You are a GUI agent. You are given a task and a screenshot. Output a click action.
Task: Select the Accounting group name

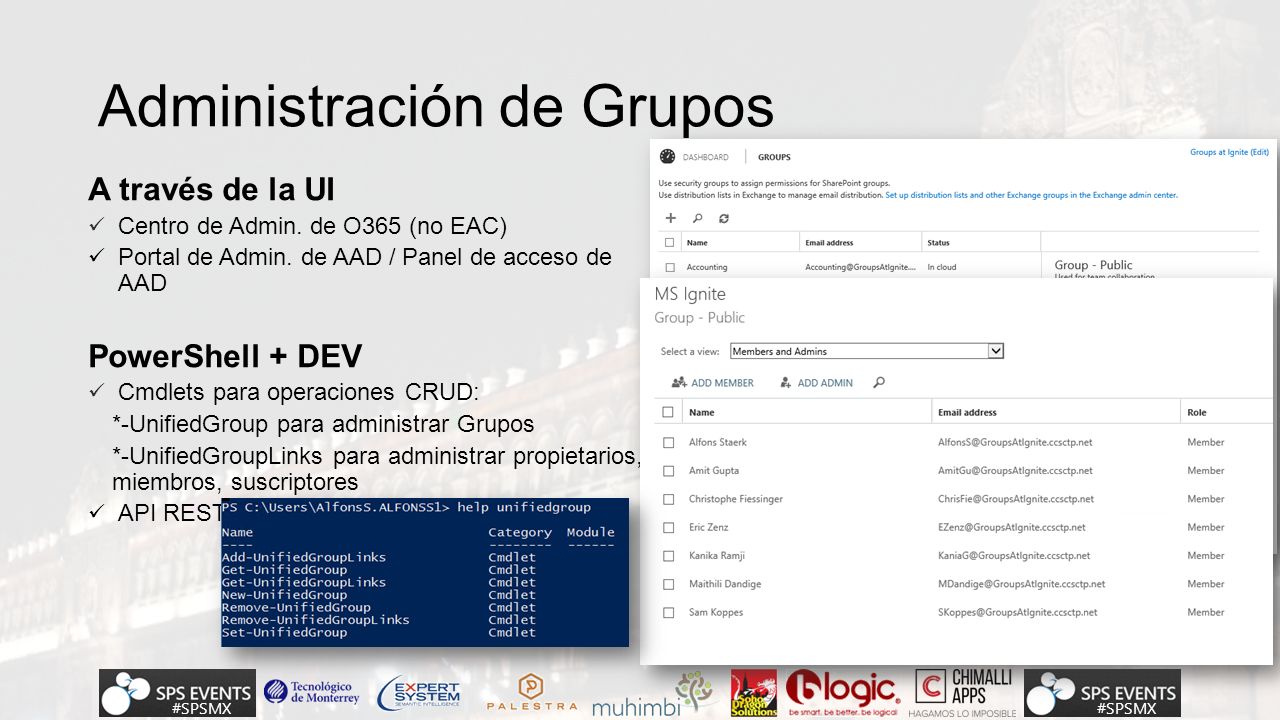(x=707, y=267)
